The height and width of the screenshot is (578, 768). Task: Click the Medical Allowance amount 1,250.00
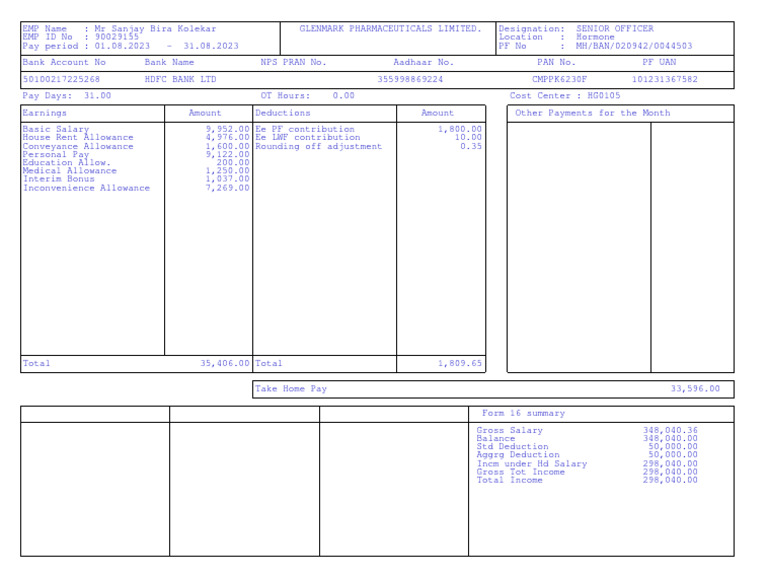[x=228, y=171]
